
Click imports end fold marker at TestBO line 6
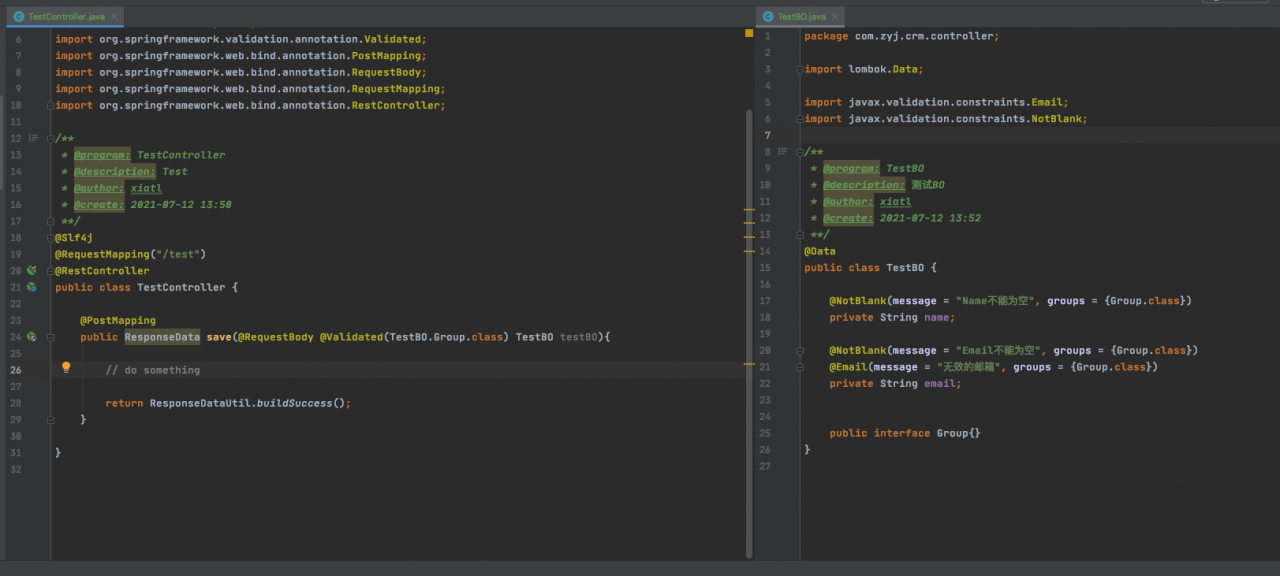800,119
